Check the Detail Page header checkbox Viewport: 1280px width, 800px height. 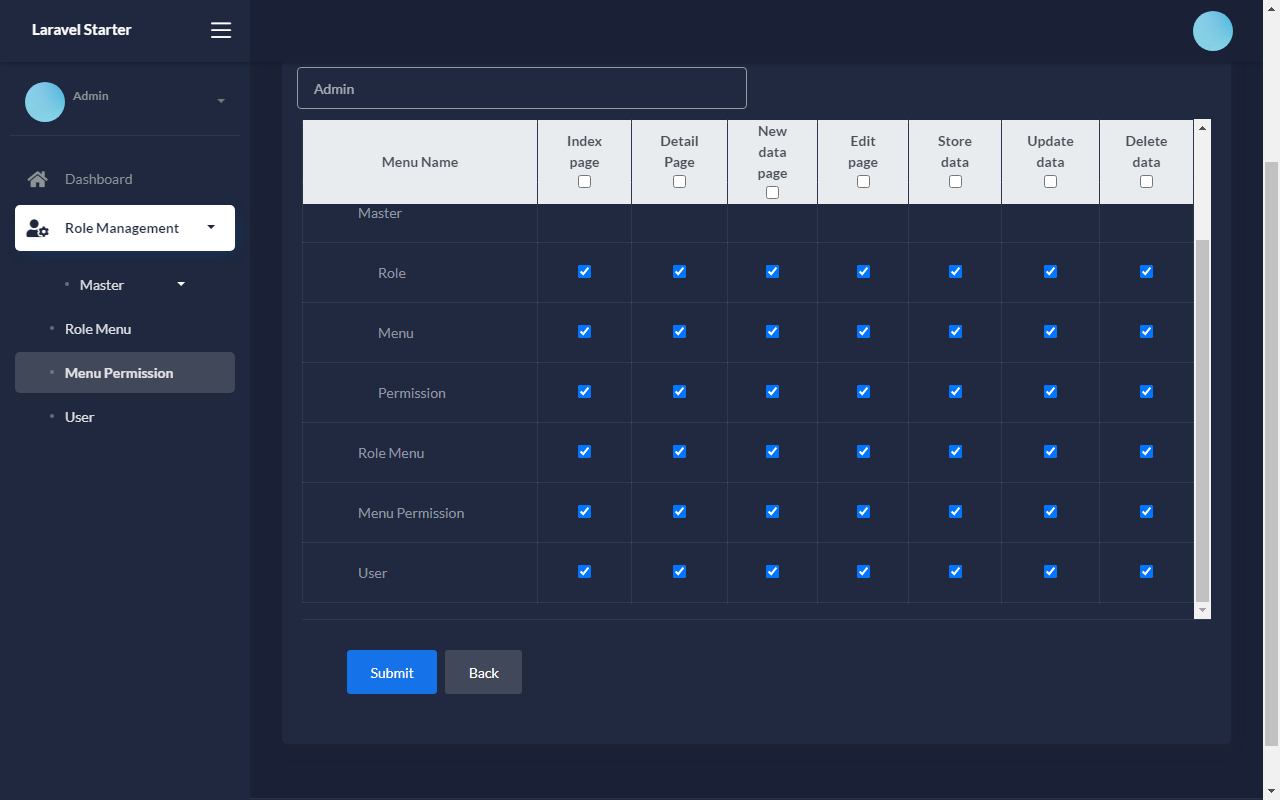(679, 182)
